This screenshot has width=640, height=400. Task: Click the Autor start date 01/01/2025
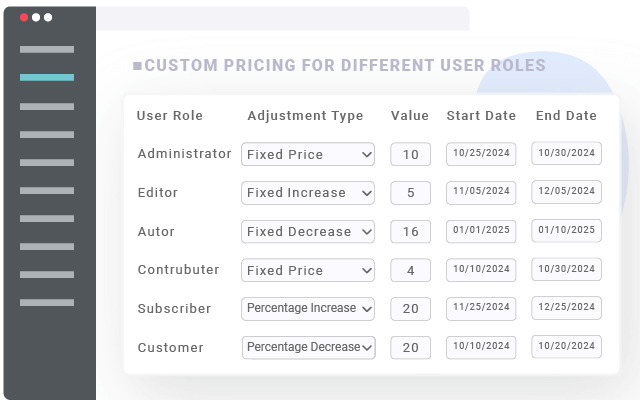click(x=481, y=230)
